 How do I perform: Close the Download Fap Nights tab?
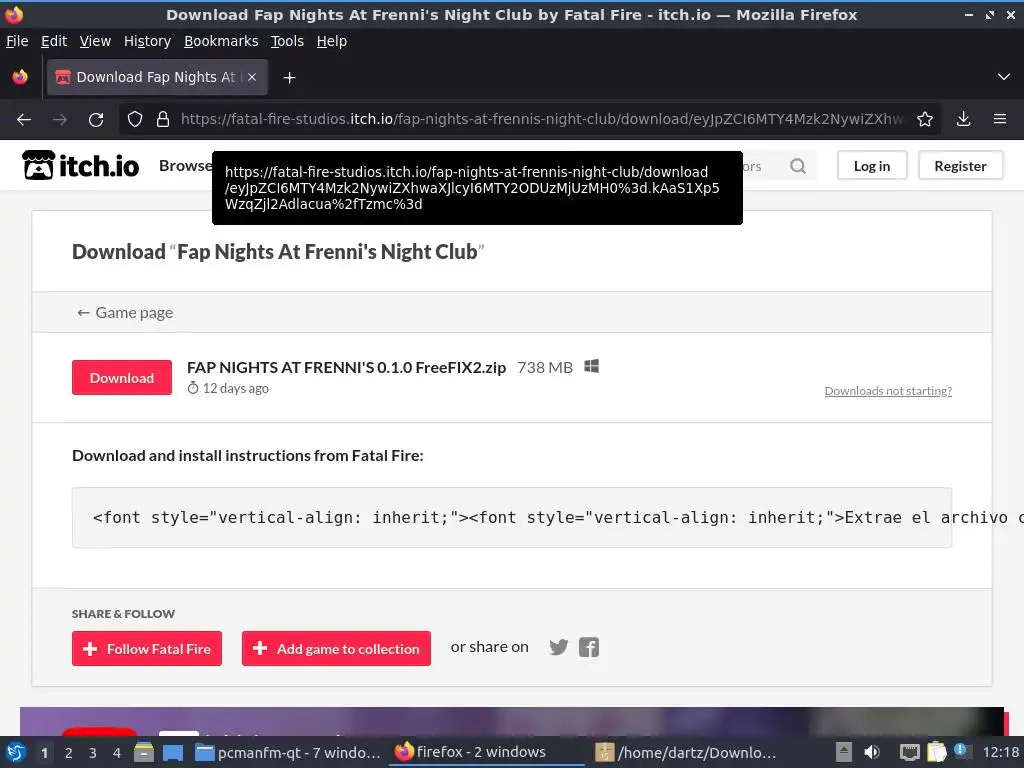[x=252, y=77]
